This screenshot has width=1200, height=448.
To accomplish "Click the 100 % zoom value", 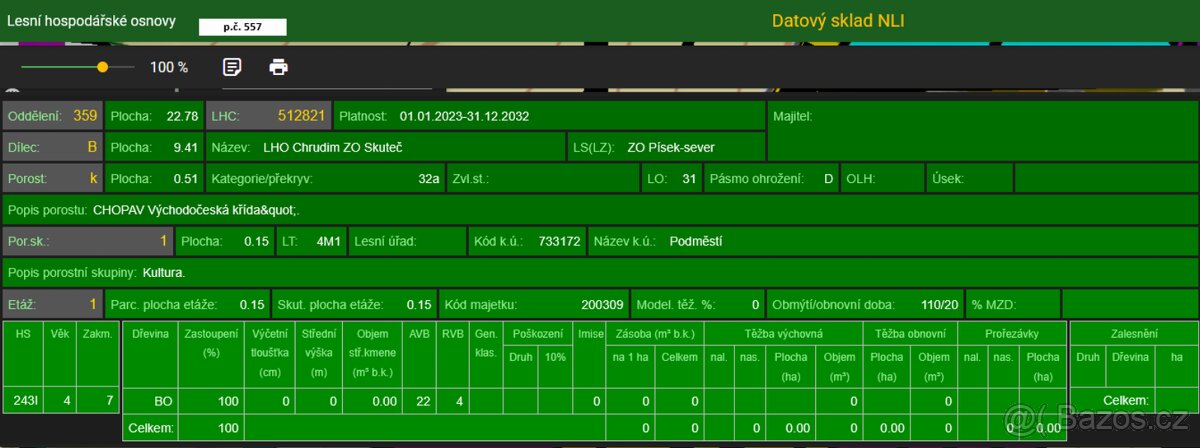I will click(x=169, y=67).
